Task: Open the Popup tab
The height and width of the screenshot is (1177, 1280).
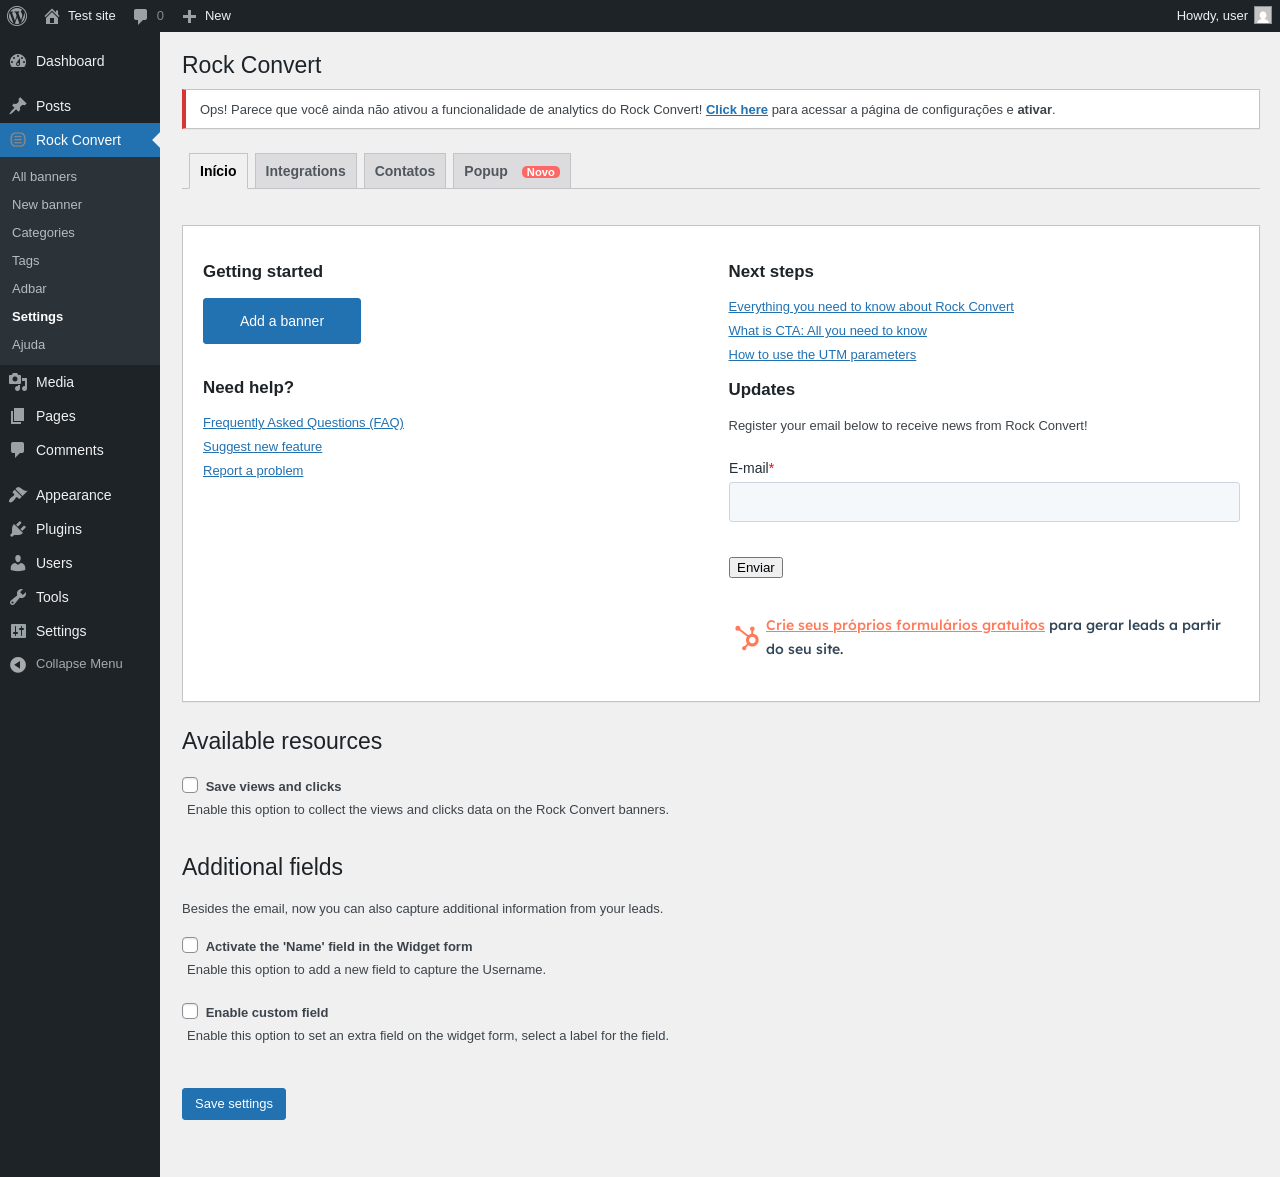Action: click(512, 171)
